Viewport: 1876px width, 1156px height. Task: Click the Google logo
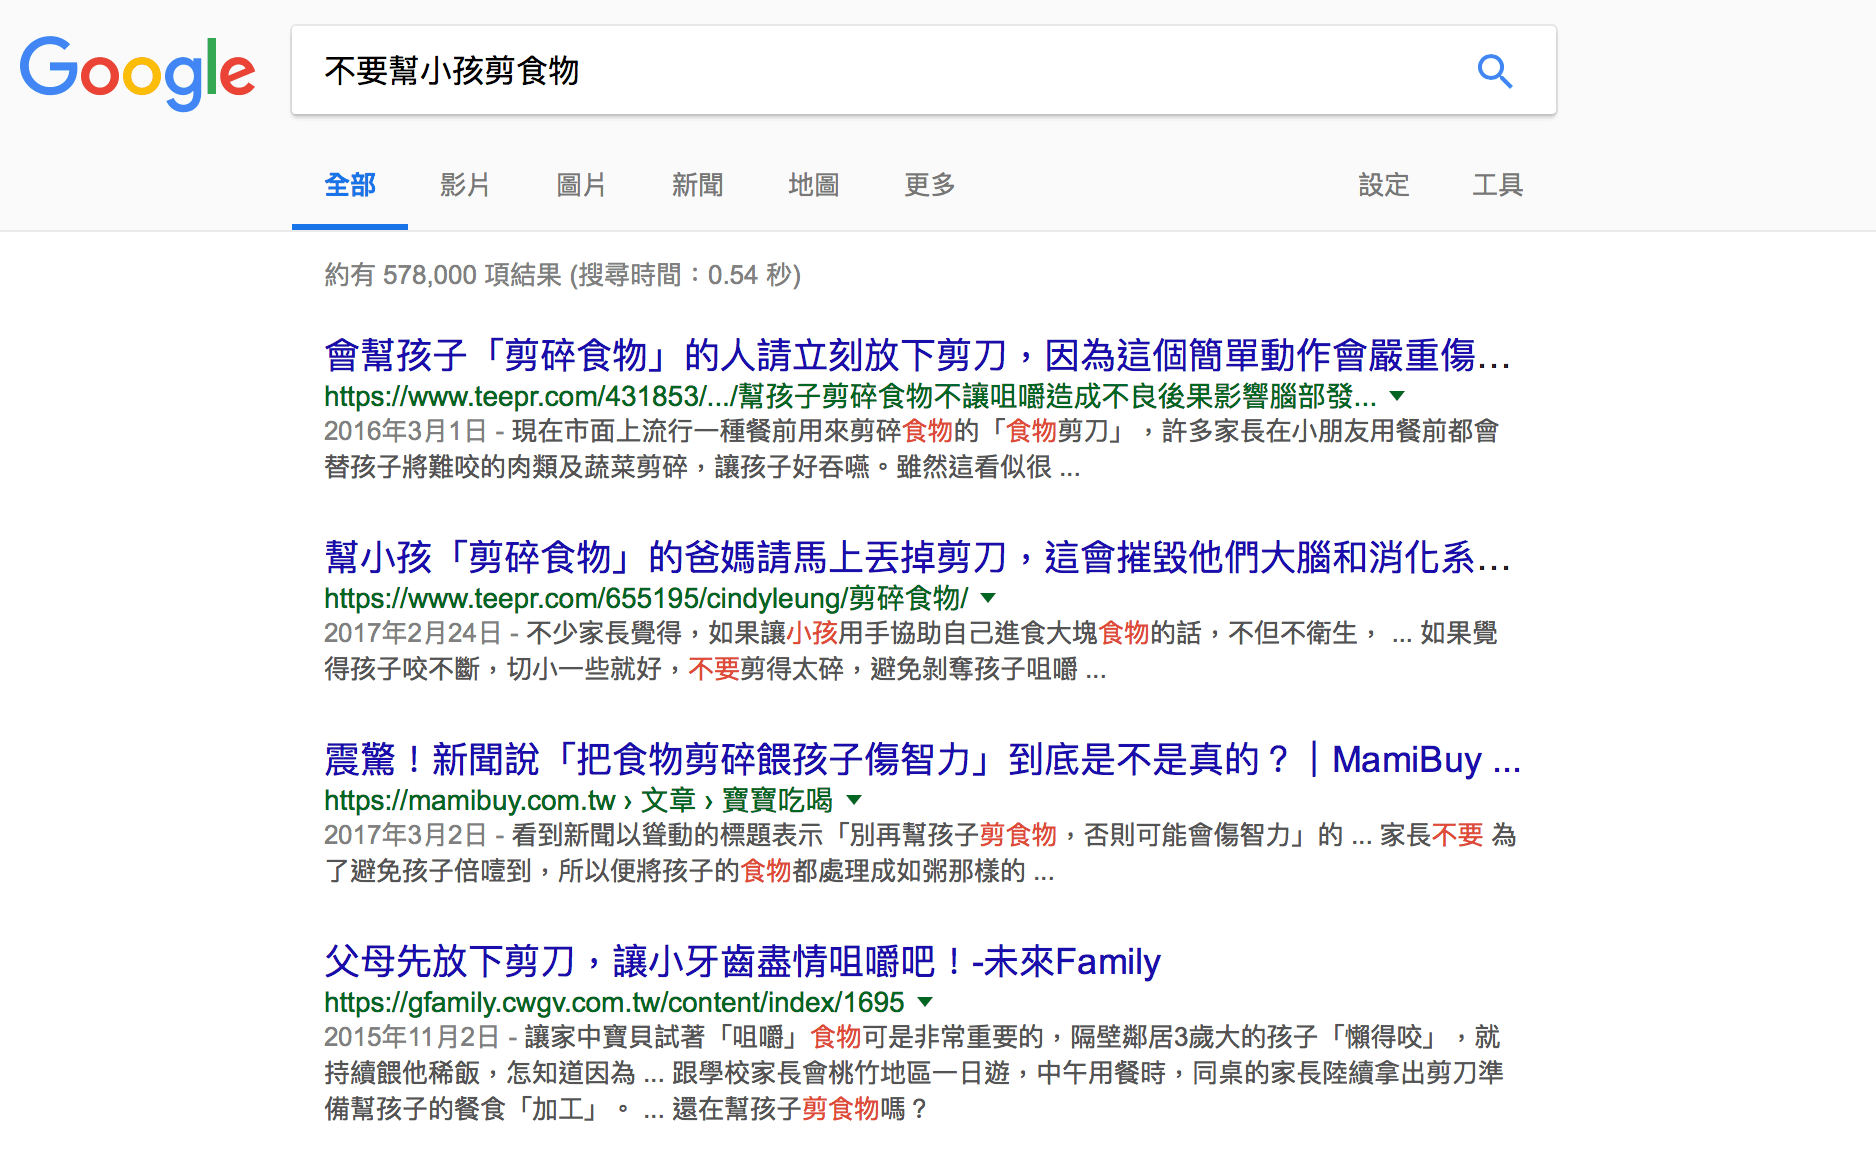tap(137, 72)
